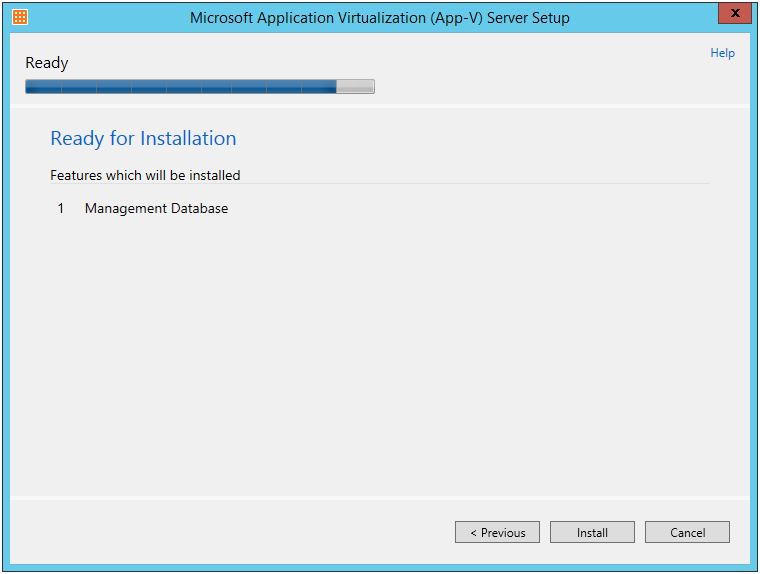760x574 pixels.
Task: Close the App-V Server Setup window
Action: tap(735, 13)
